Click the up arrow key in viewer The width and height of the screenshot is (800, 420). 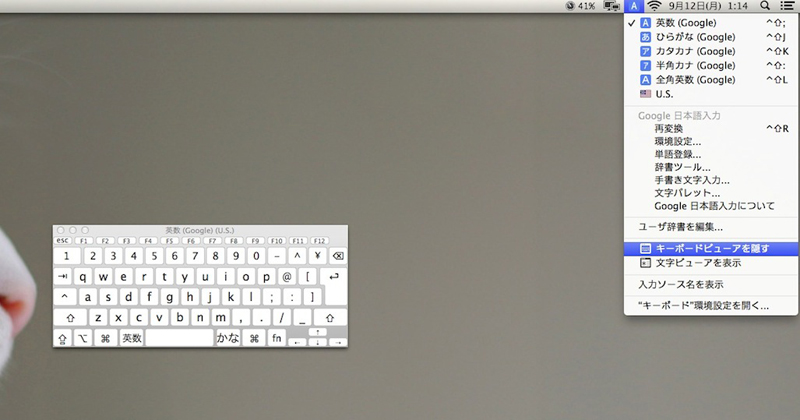click(x=317, y=333)
